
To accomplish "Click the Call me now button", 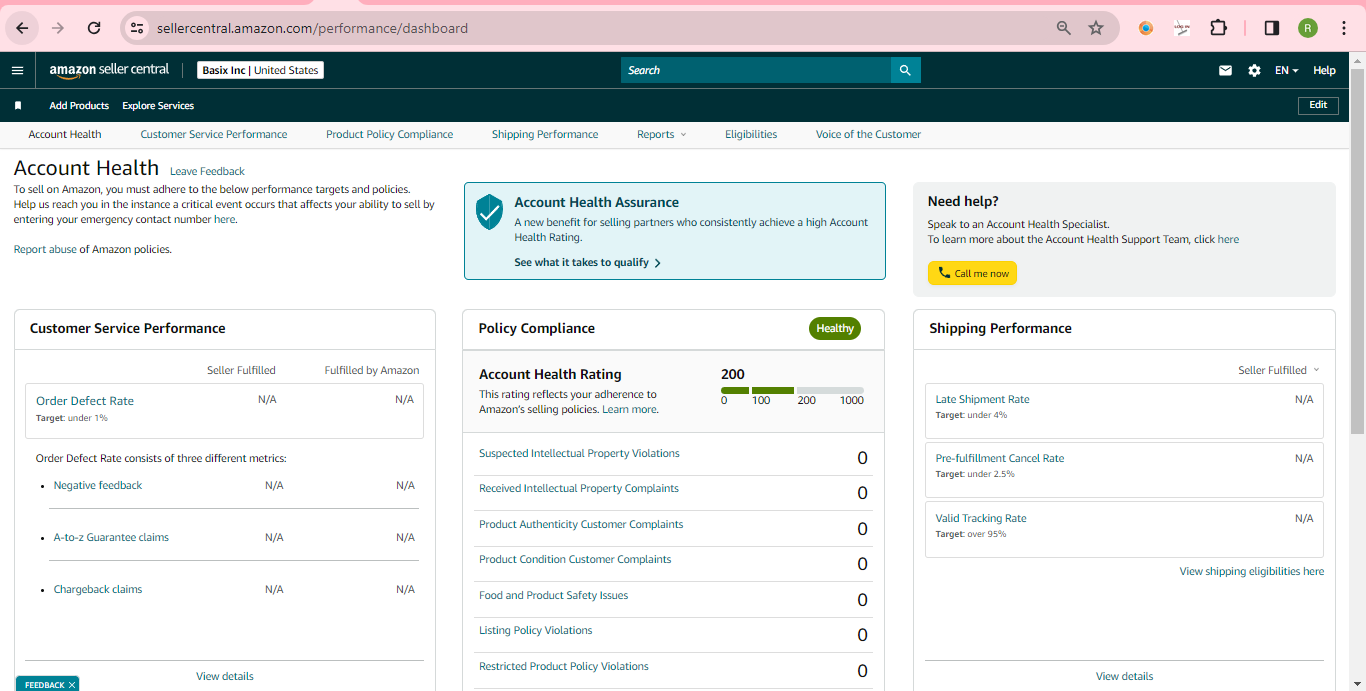I will point(972,273).
